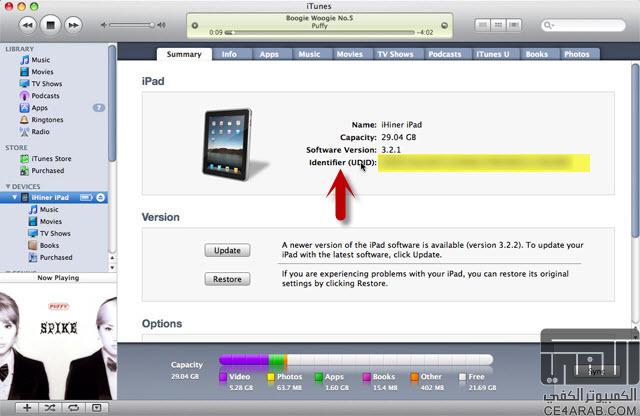Switch to the Movies tab
Screen dimensions: 640x416
click(350, 54)
